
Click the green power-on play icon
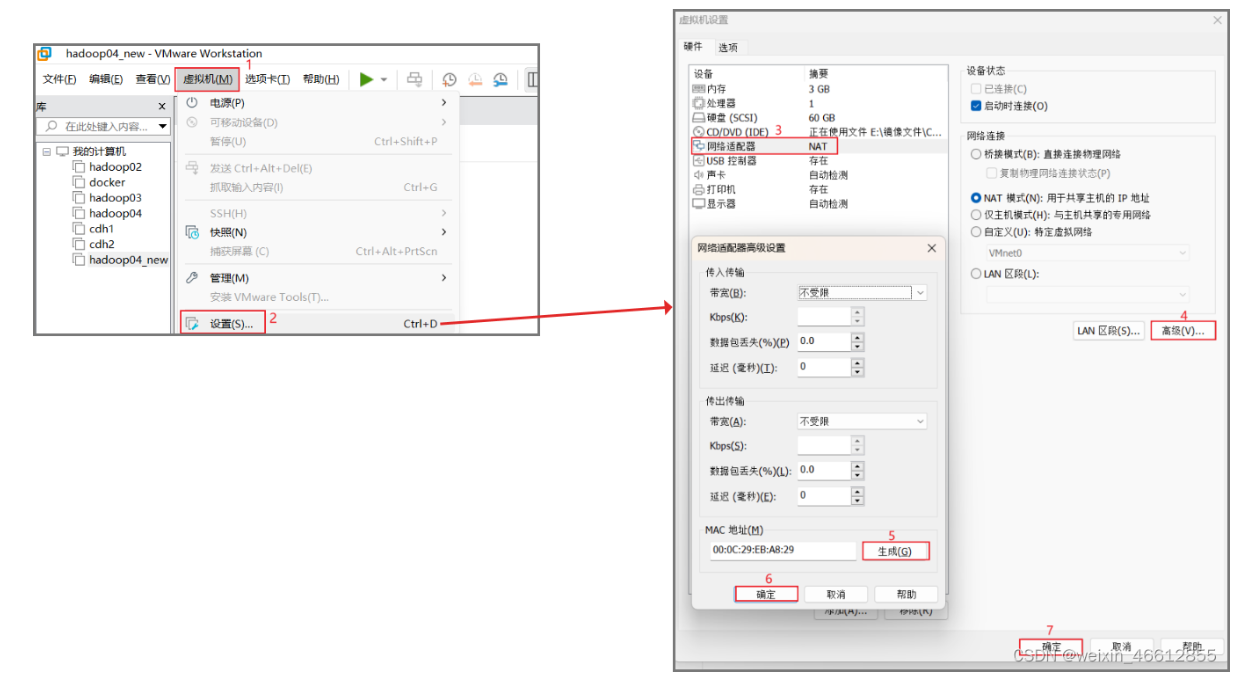(x=367, y=79)
